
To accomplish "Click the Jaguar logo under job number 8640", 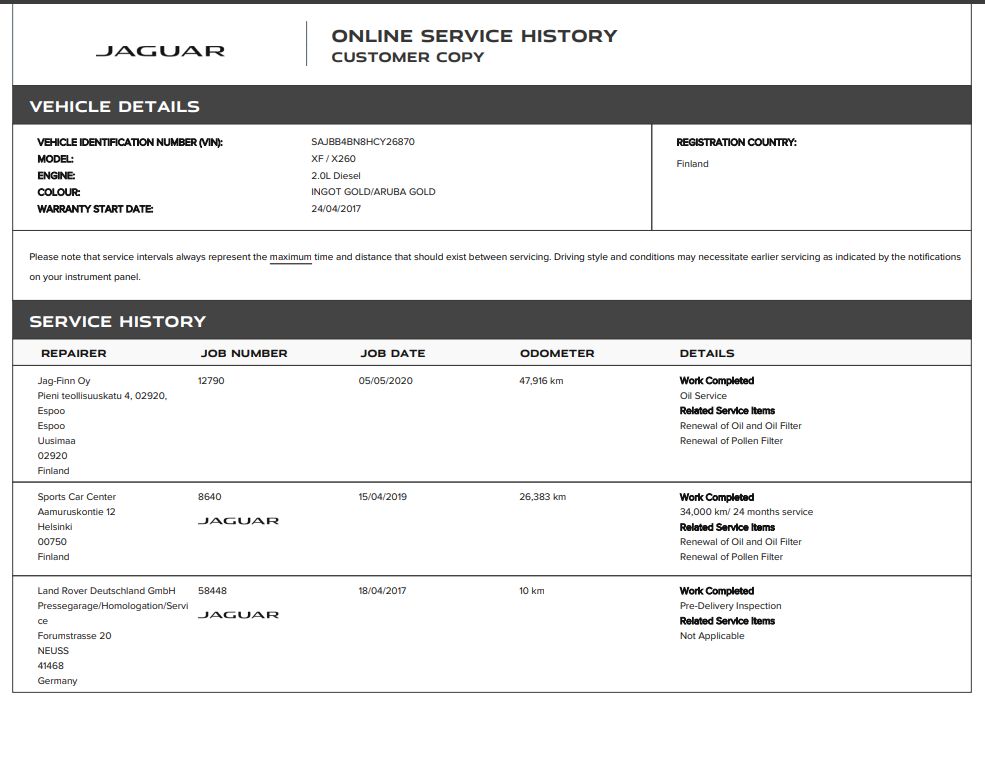I will (x=238, y=521).
